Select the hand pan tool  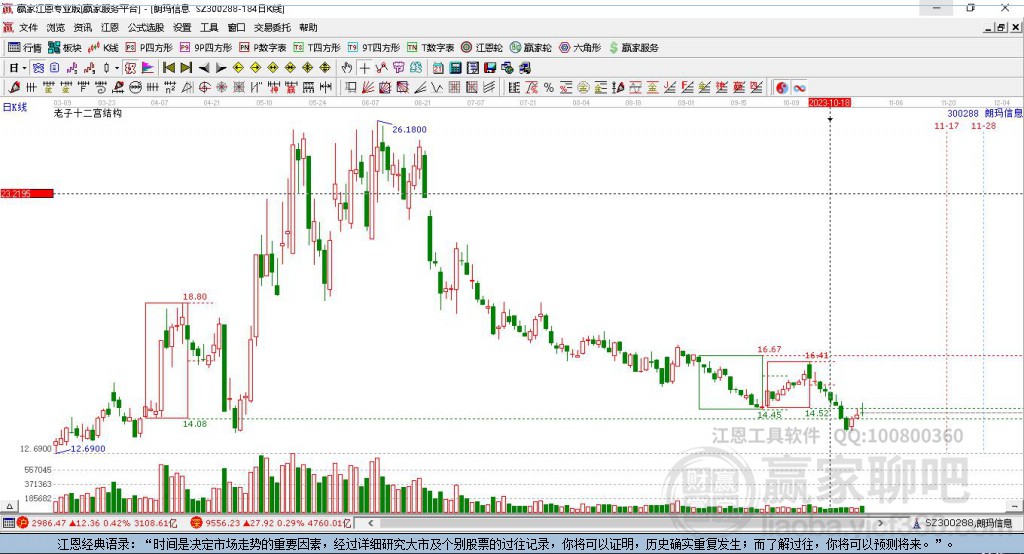pyautogui.click(x=347, y=68)
